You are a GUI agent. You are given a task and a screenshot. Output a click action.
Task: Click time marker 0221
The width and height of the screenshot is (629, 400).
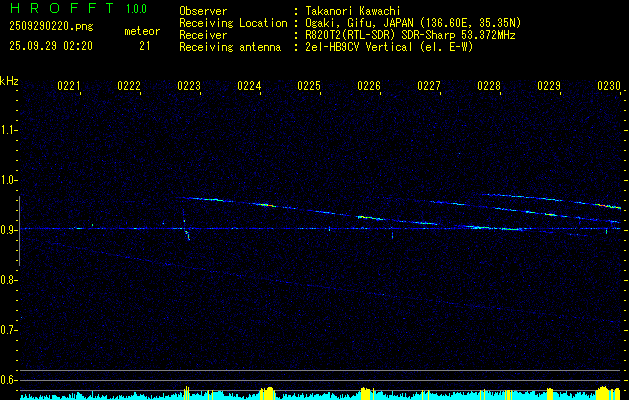click(69, 86)
